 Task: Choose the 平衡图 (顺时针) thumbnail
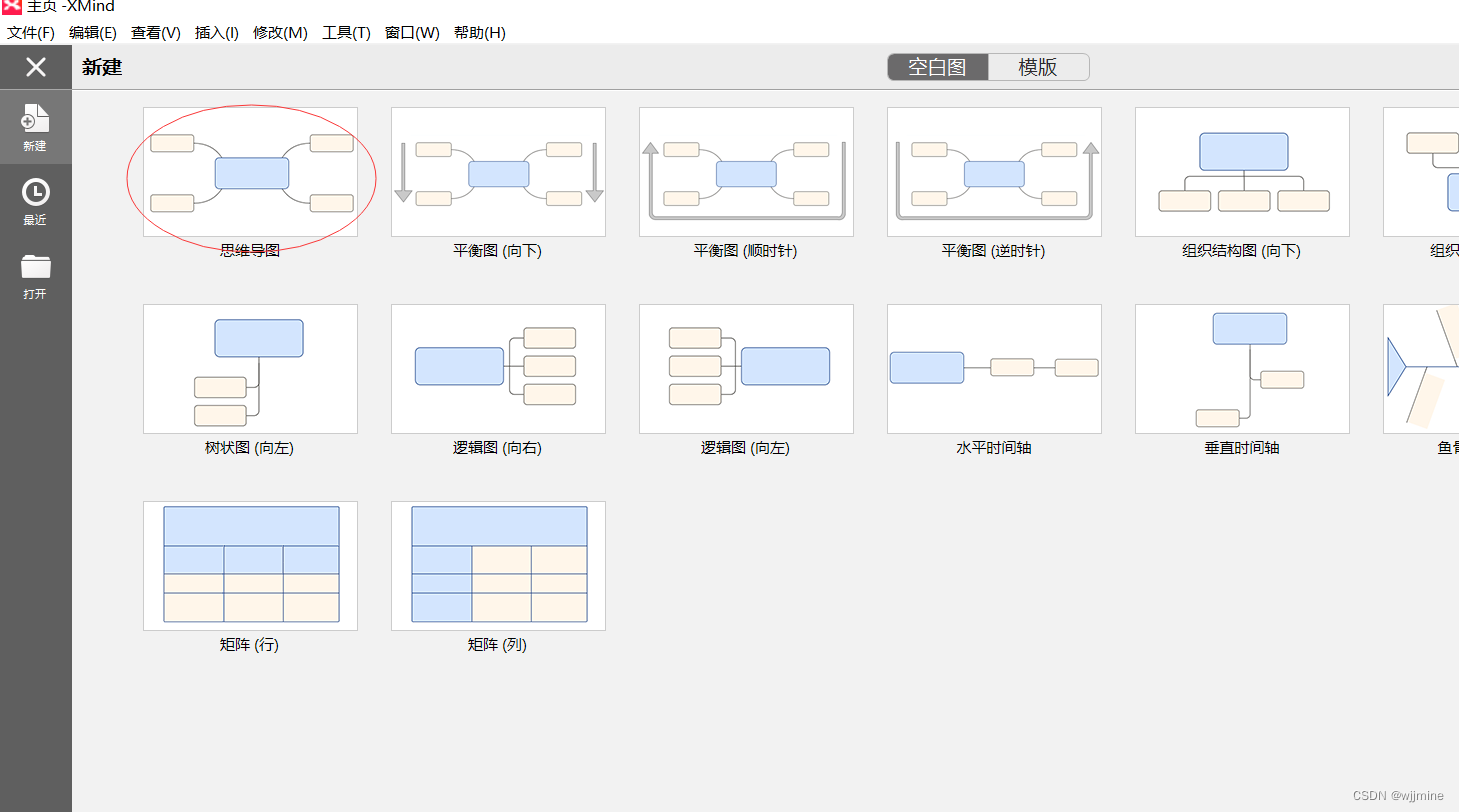click(x=746, y=172)
